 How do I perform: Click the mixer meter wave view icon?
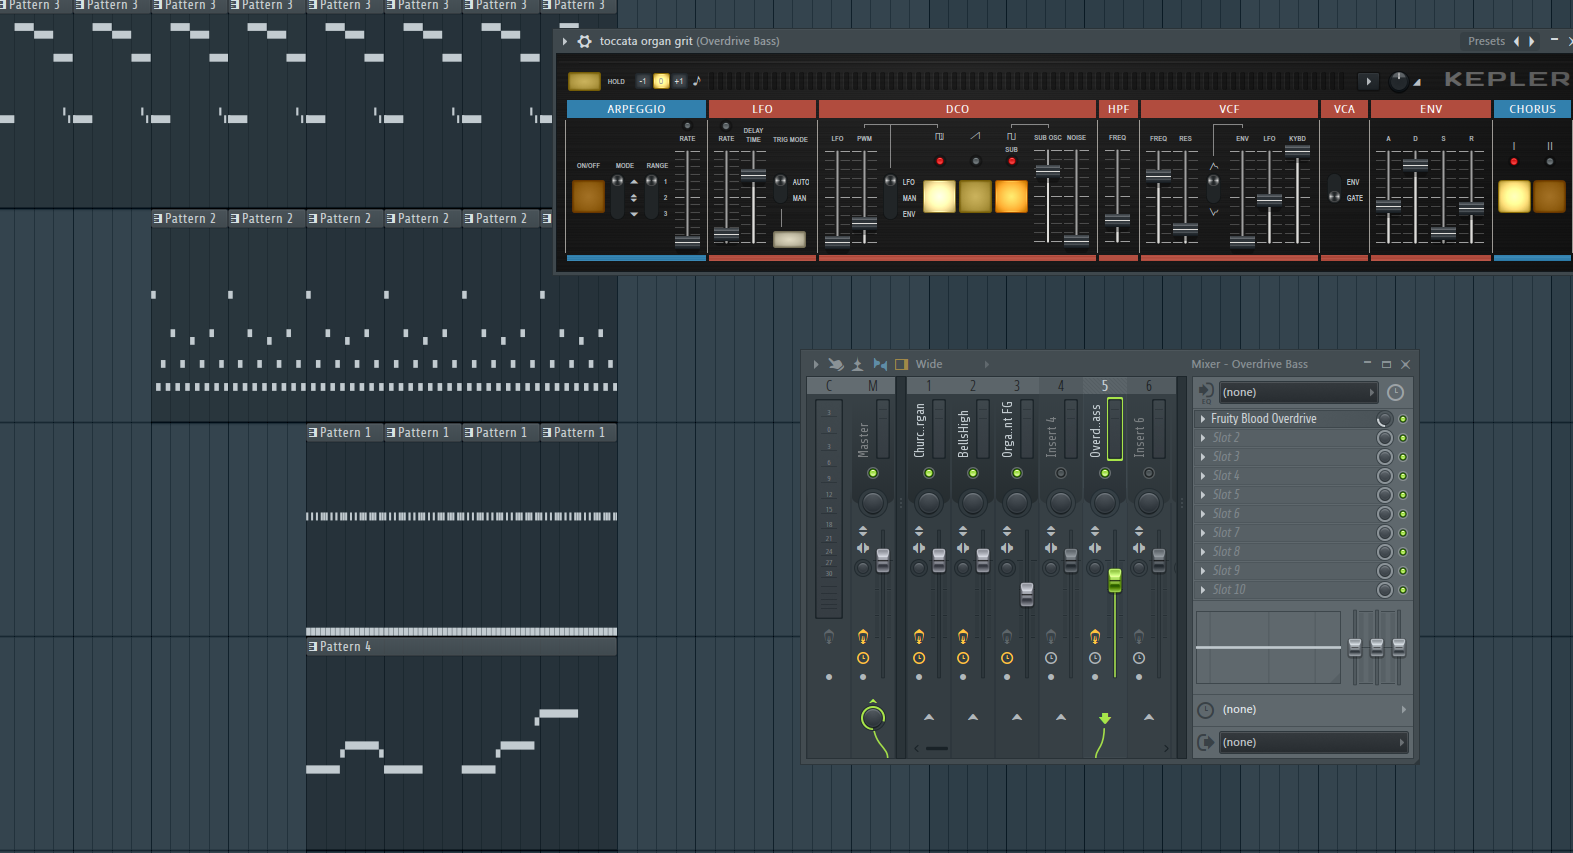click(858, 364)
